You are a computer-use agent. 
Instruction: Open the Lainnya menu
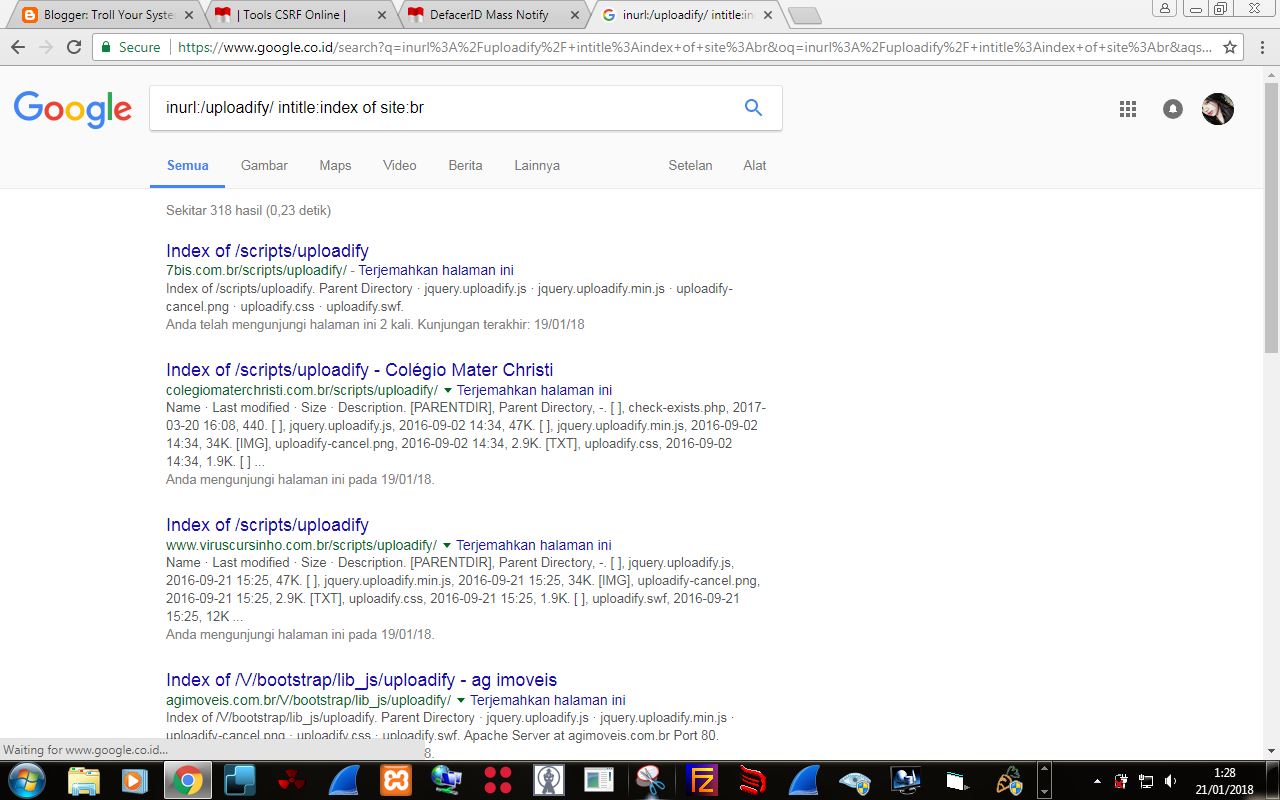coord(537,165)
